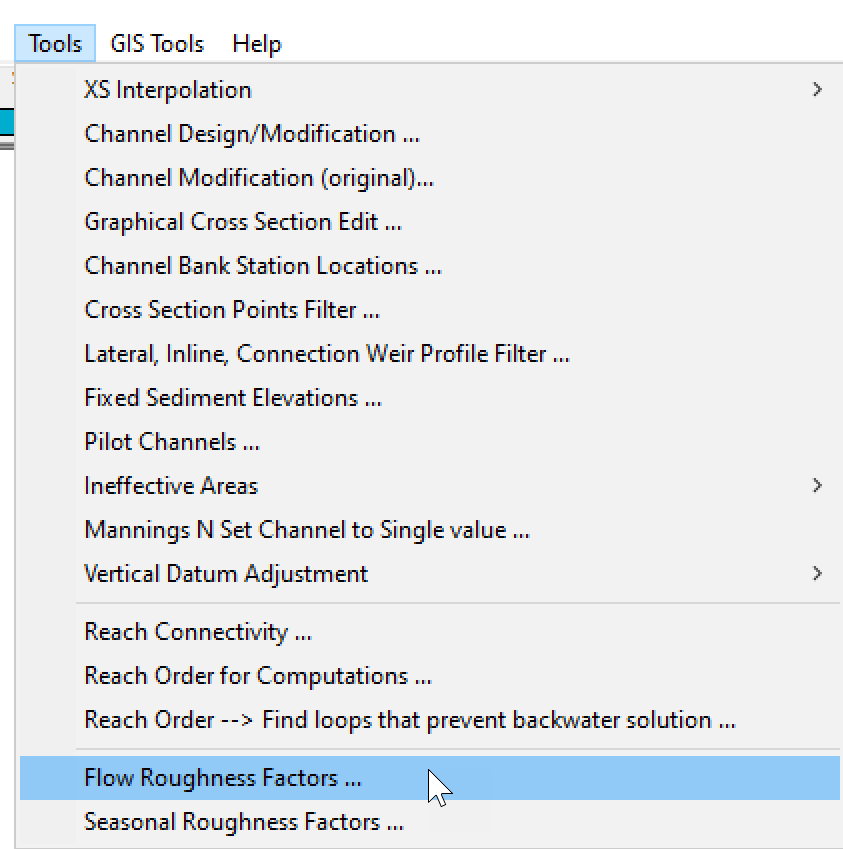Open Pilot Channels dialog
The width and height of the screenshot is (843, 849).
172,442
